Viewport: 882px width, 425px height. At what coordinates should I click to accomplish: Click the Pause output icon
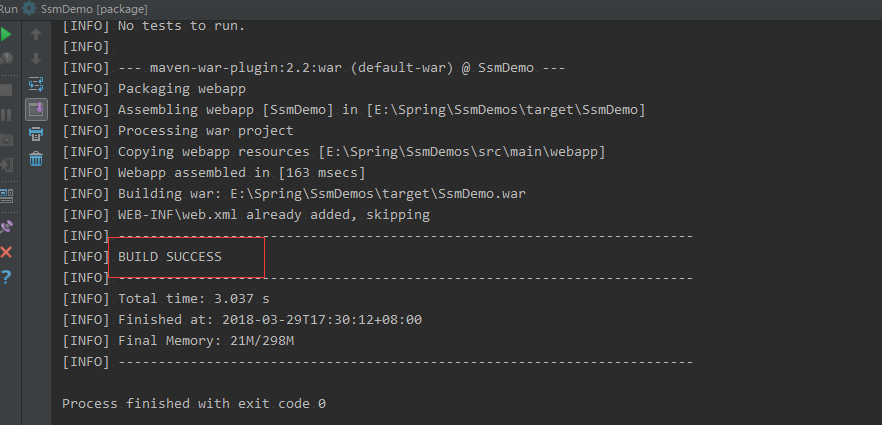pyautogui.click(x=6, y=115)
